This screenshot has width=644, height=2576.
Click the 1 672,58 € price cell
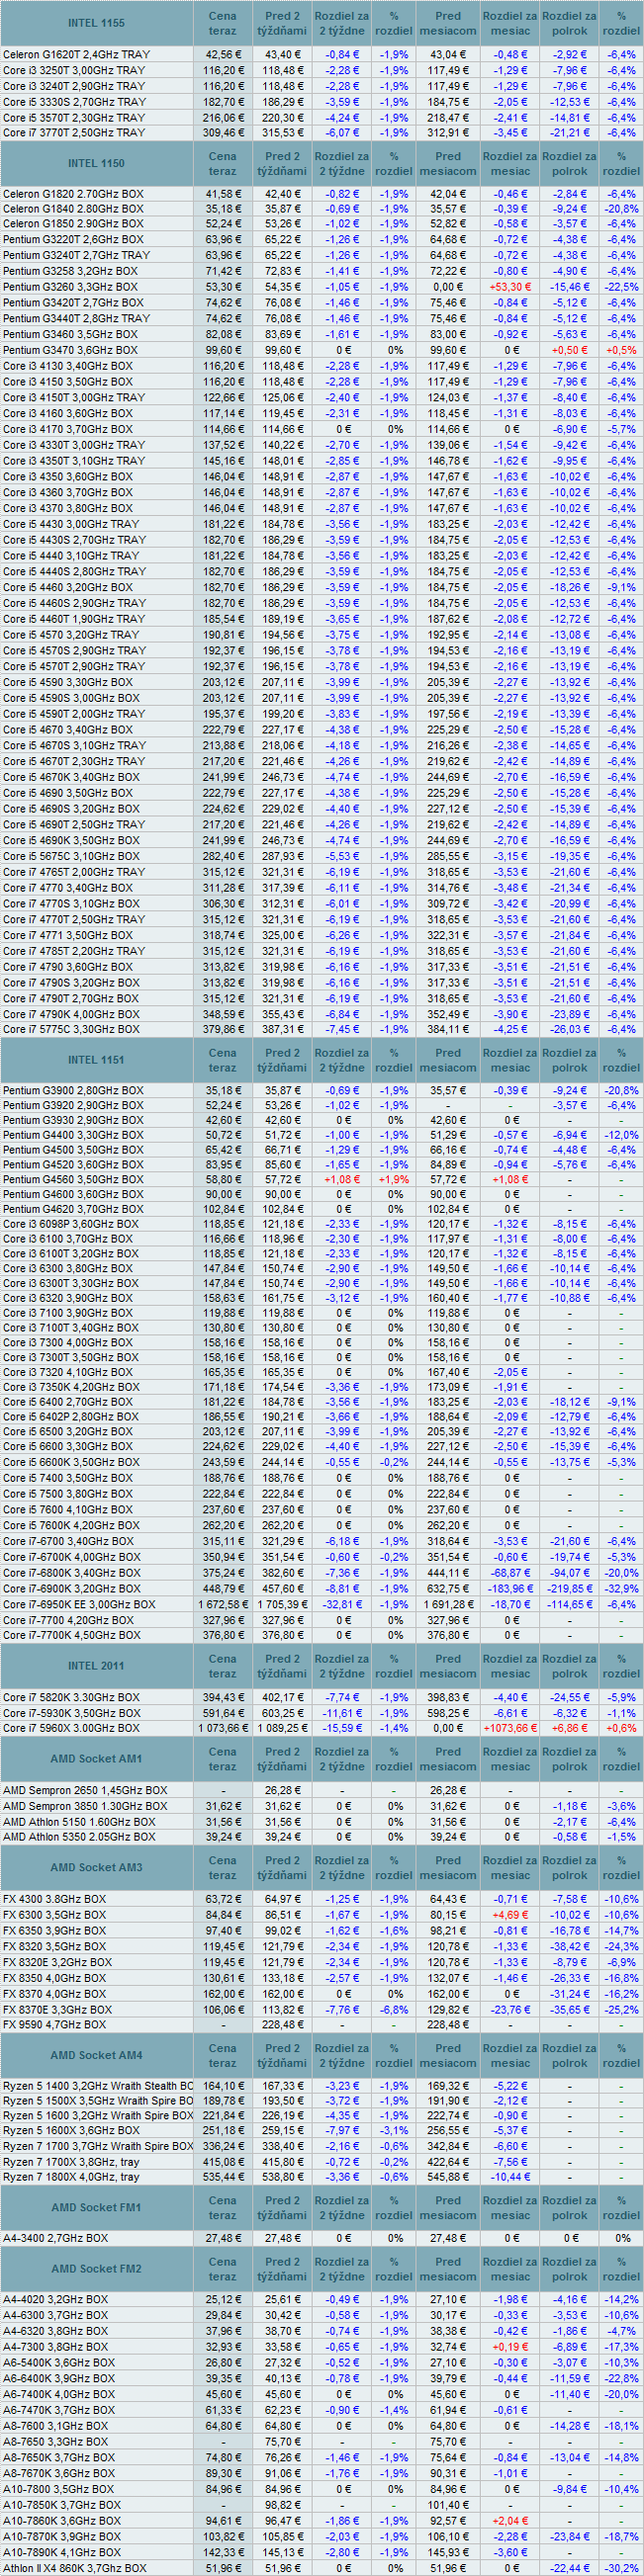click(222, 1604)
